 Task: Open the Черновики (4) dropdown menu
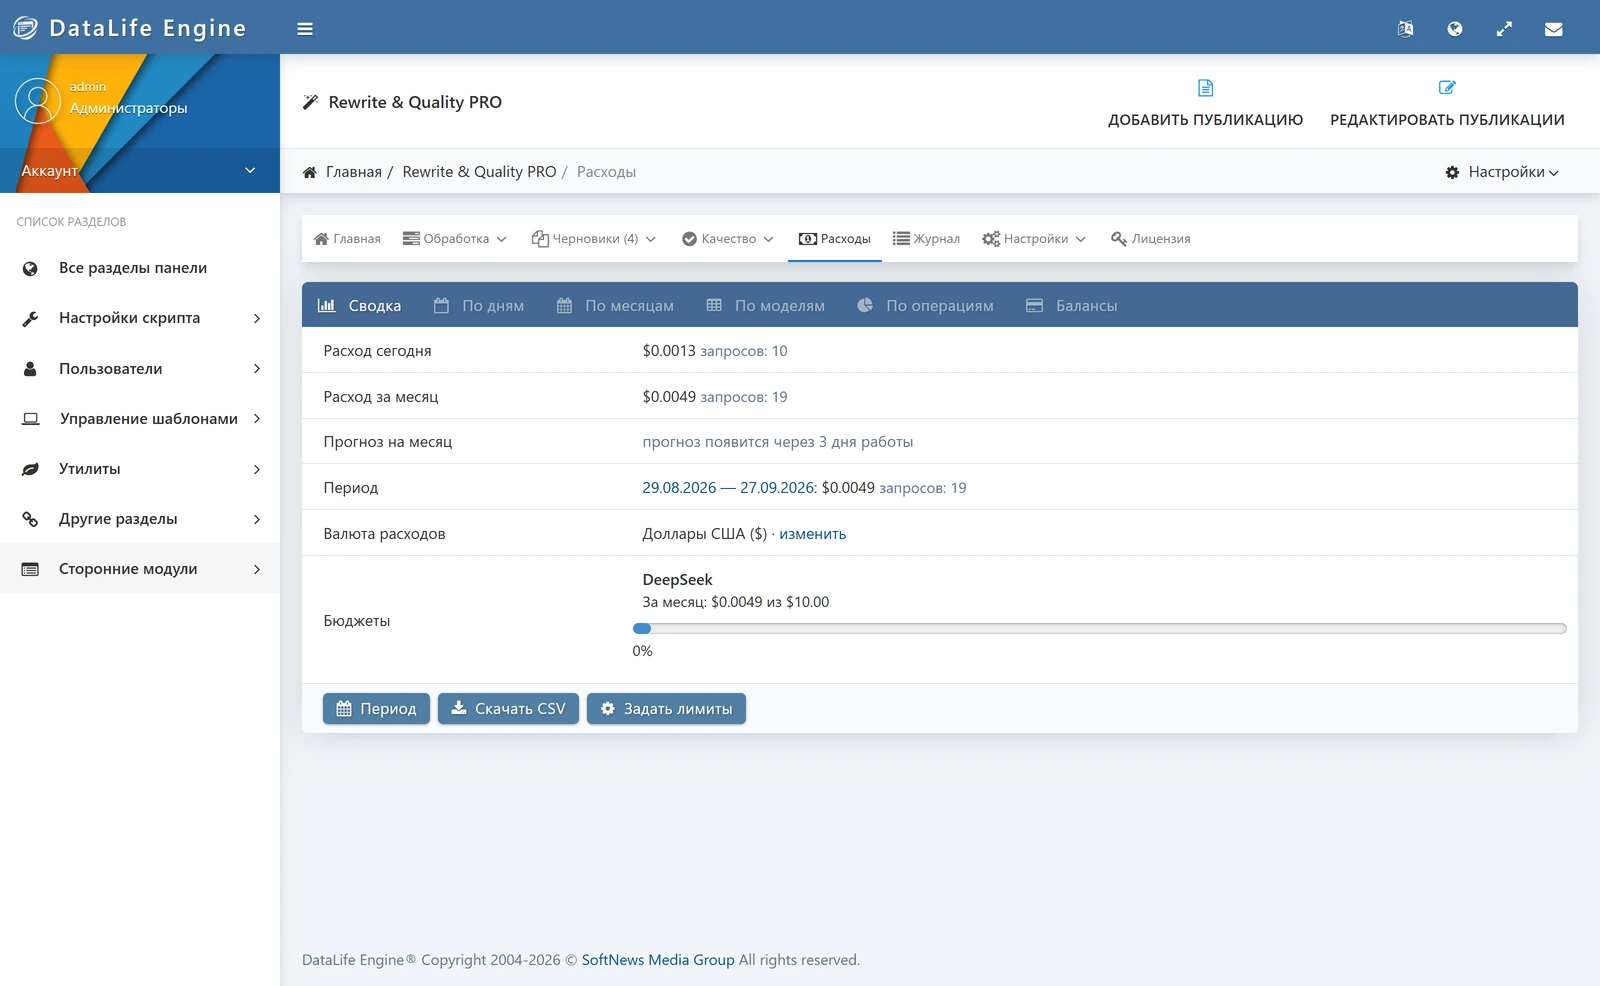(594, 239)
